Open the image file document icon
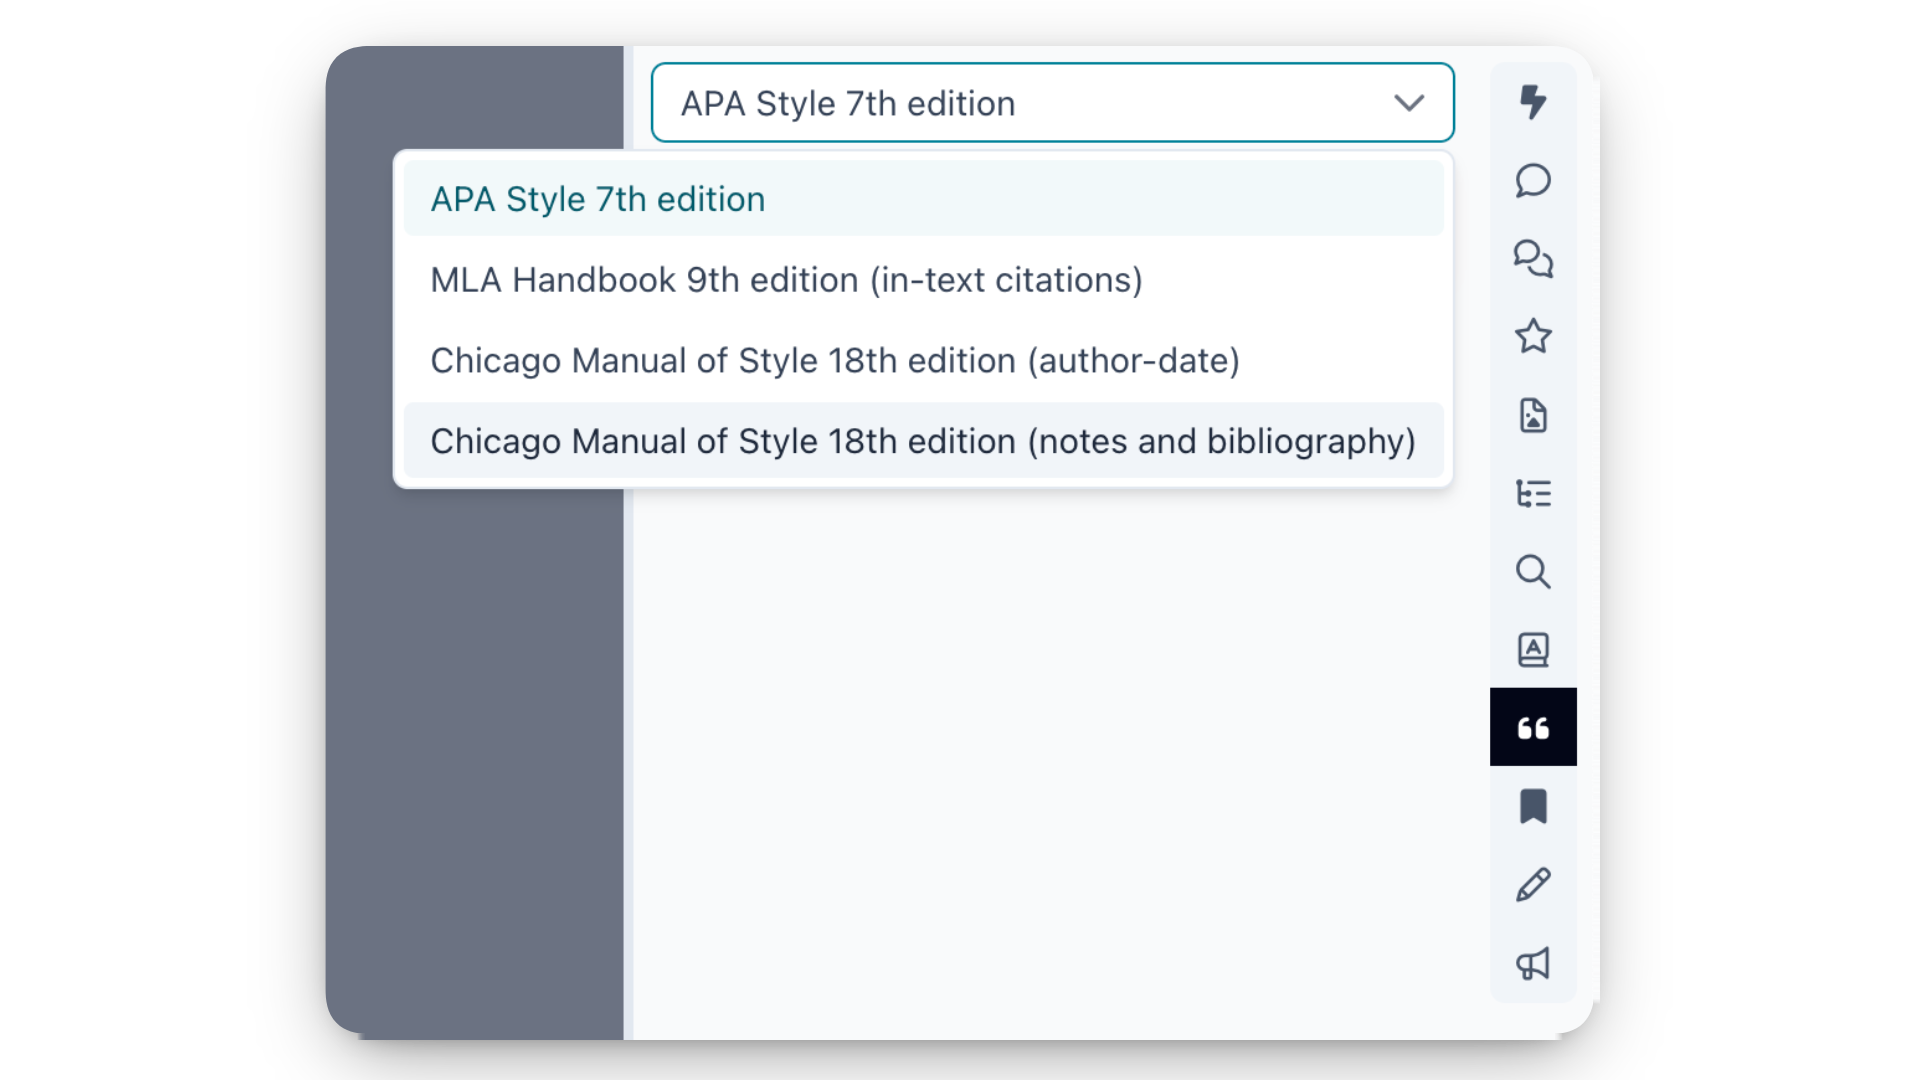 point(1533,415)
